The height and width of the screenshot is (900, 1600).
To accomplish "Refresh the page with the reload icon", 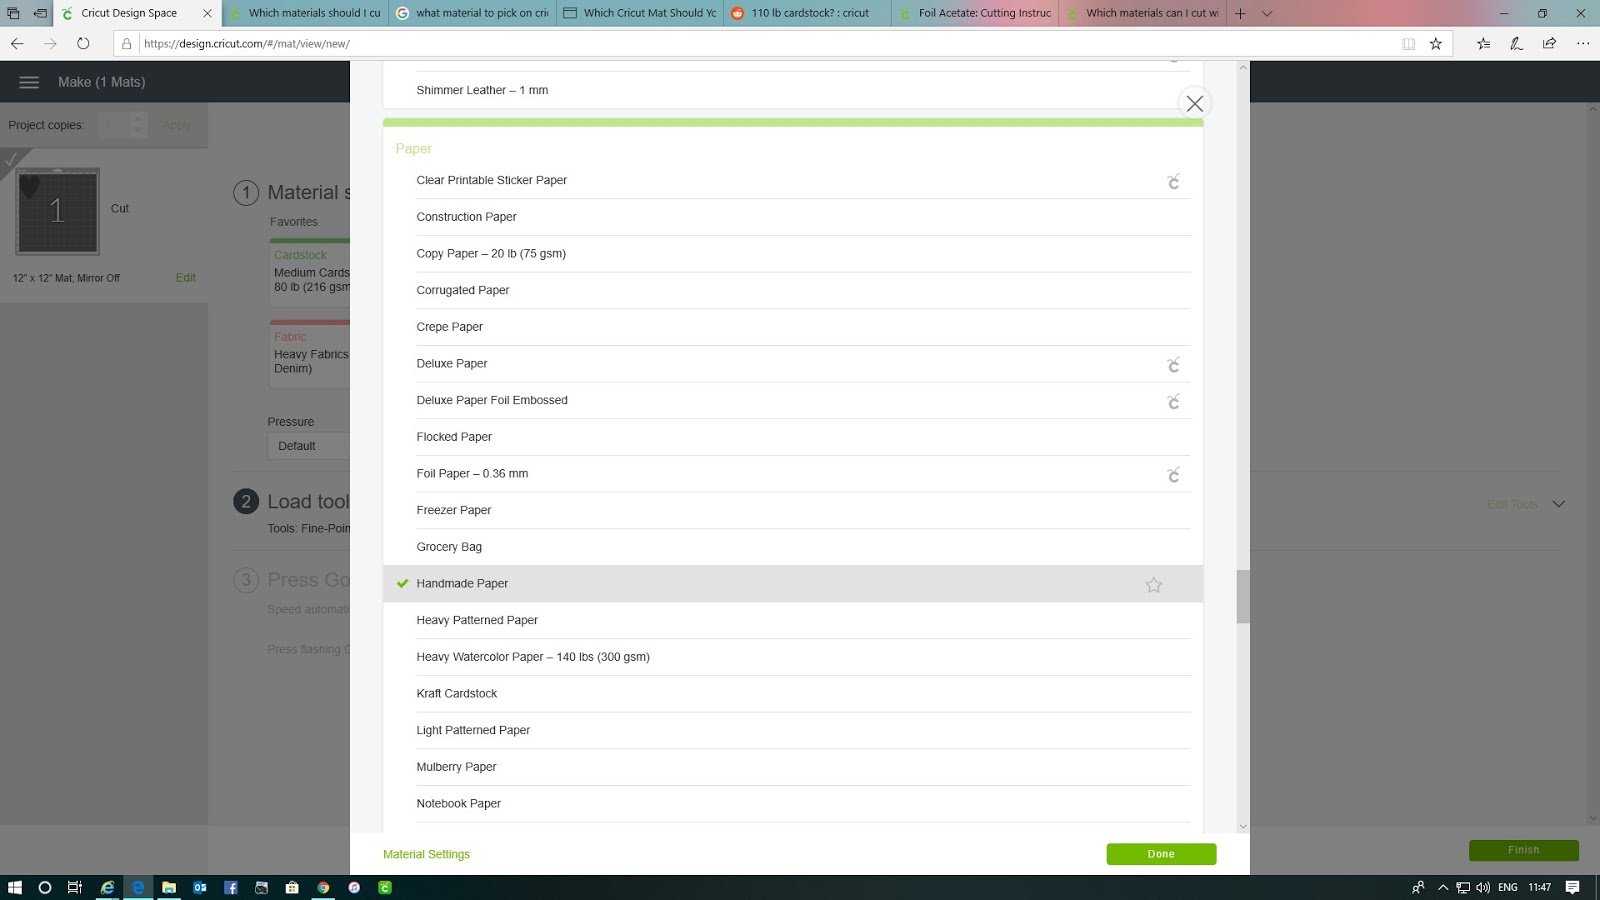I will (83, 43).
